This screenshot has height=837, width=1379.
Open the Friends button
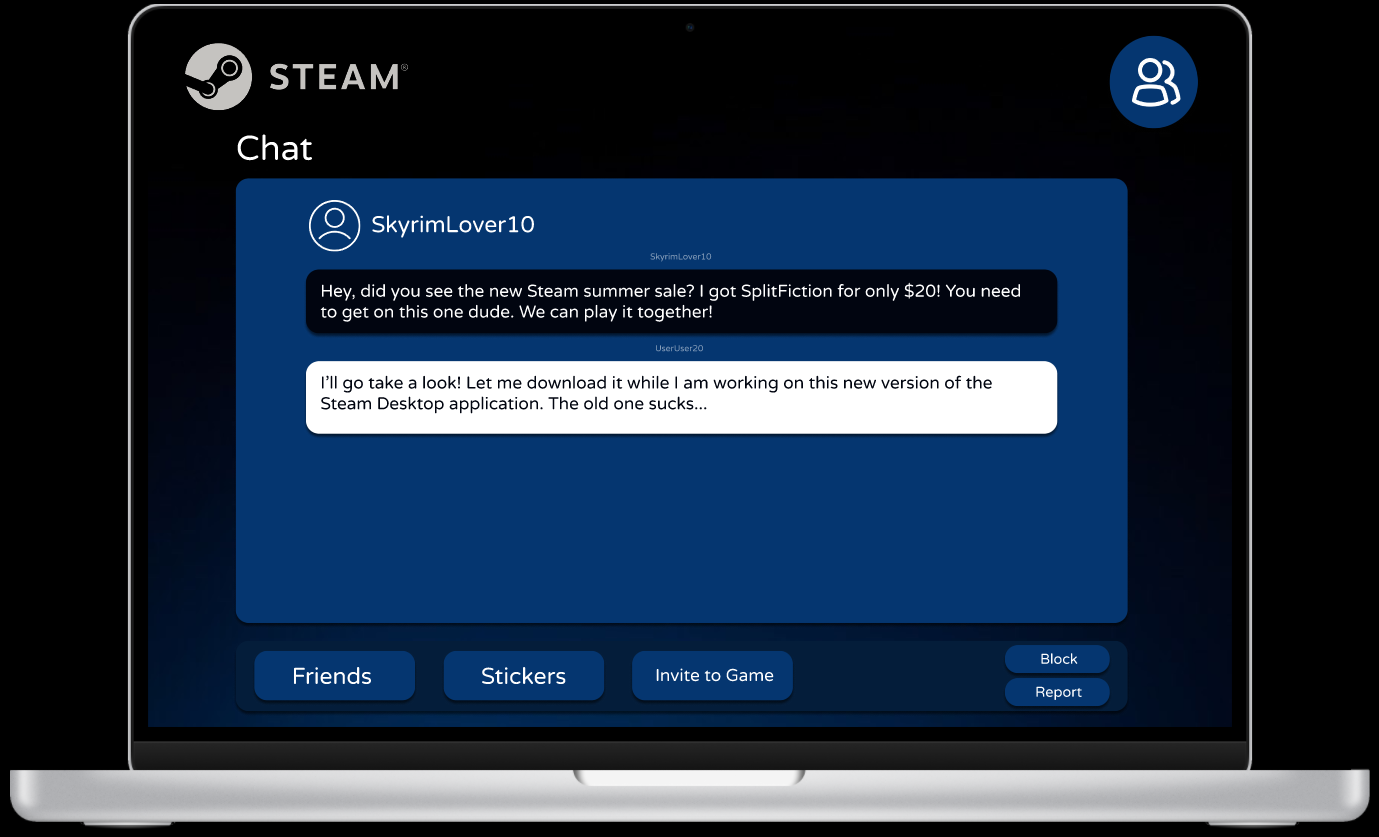pos(334,676)
